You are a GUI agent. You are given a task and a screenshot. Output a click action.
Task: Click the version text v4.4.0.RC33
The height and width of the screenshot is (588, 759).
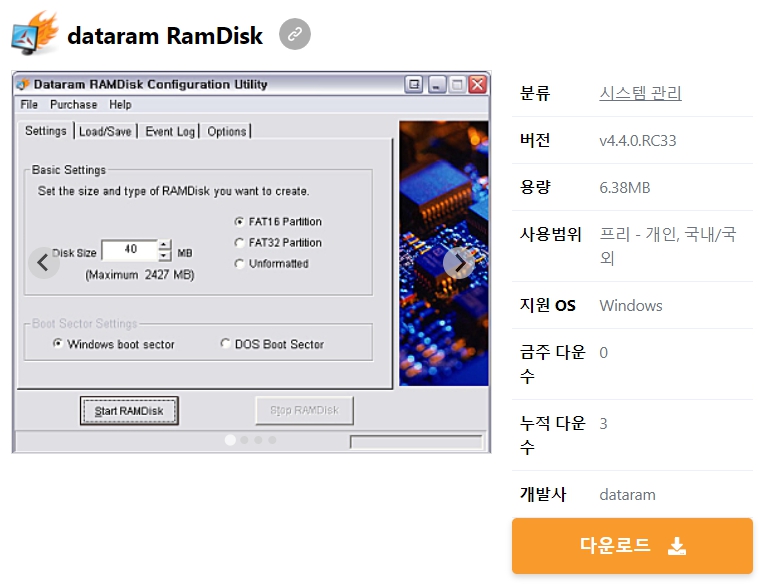point(638,140)
